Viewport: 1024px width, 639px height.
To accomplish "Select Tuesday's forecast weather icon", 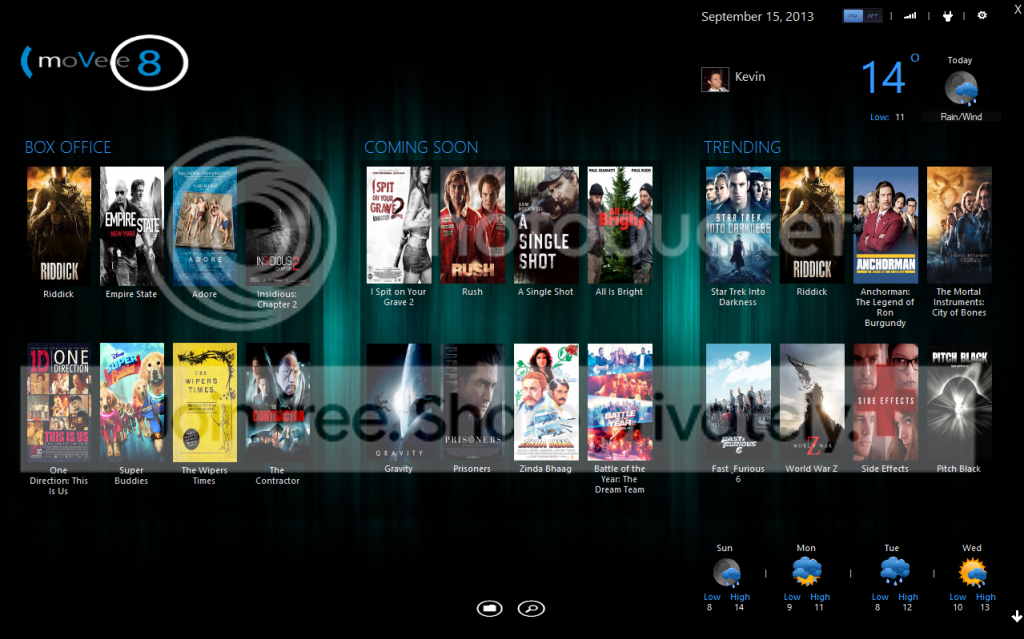I will 894,572.
